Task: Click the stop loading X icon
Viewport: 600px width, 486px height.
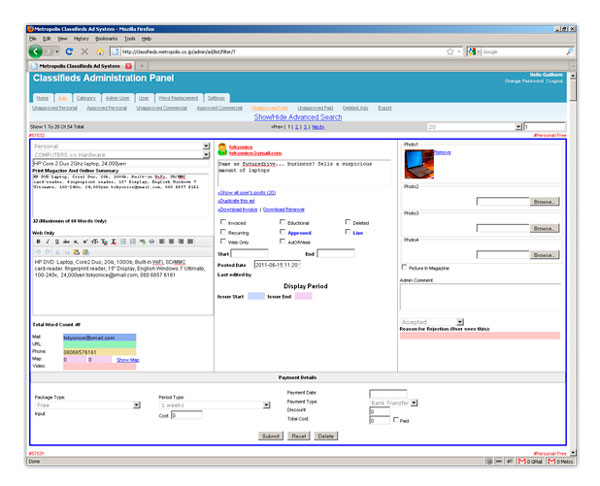Action: [x=85, y=51]
